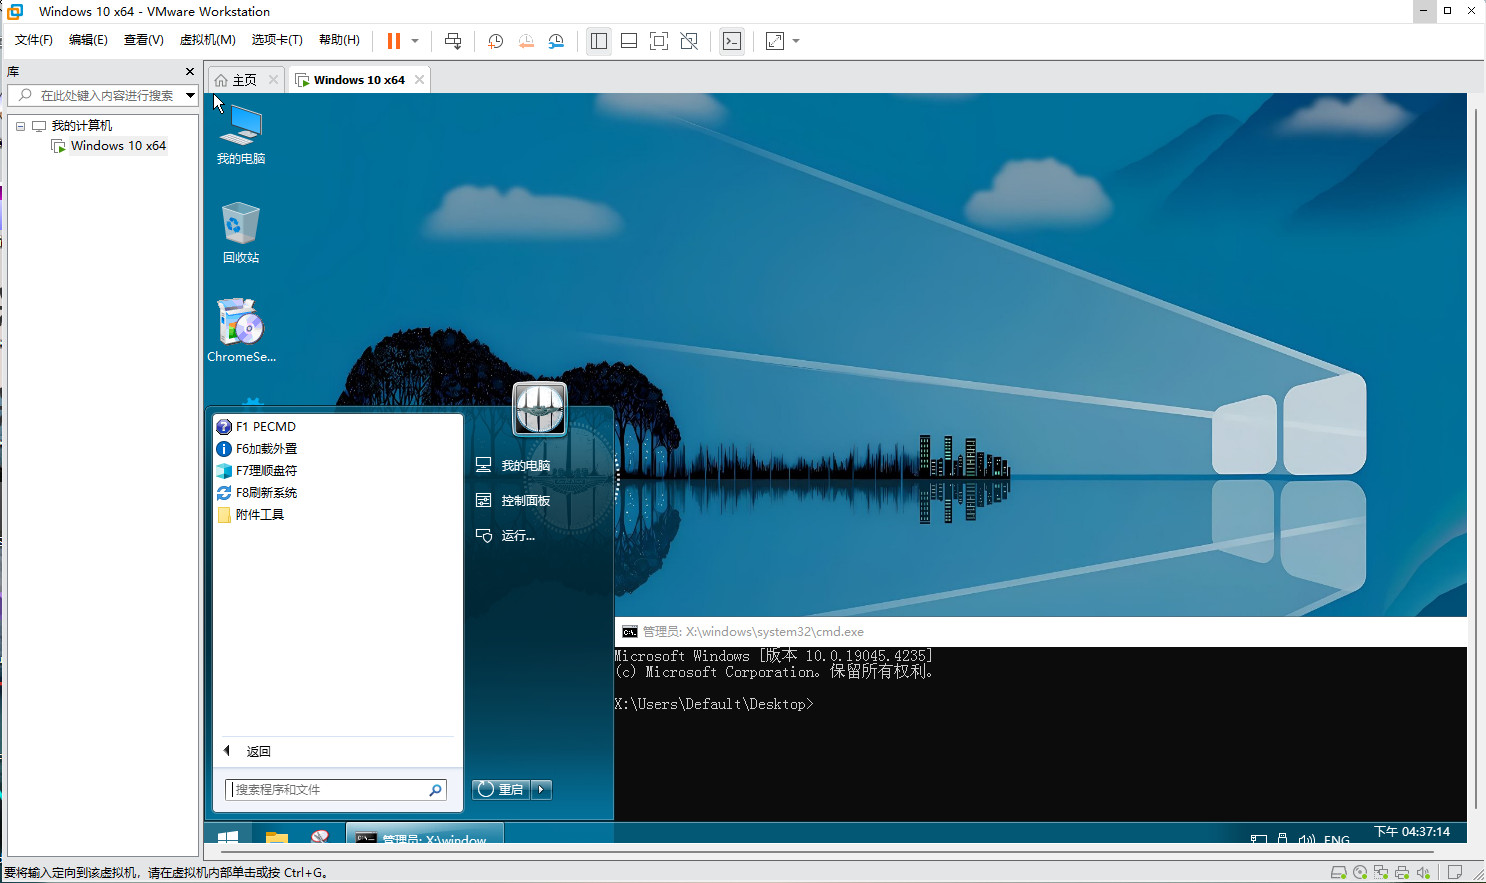Toggle the thumbnail bar layout icon
Viewport: 1486px width, 883px height.
click(x=629, y=41)
